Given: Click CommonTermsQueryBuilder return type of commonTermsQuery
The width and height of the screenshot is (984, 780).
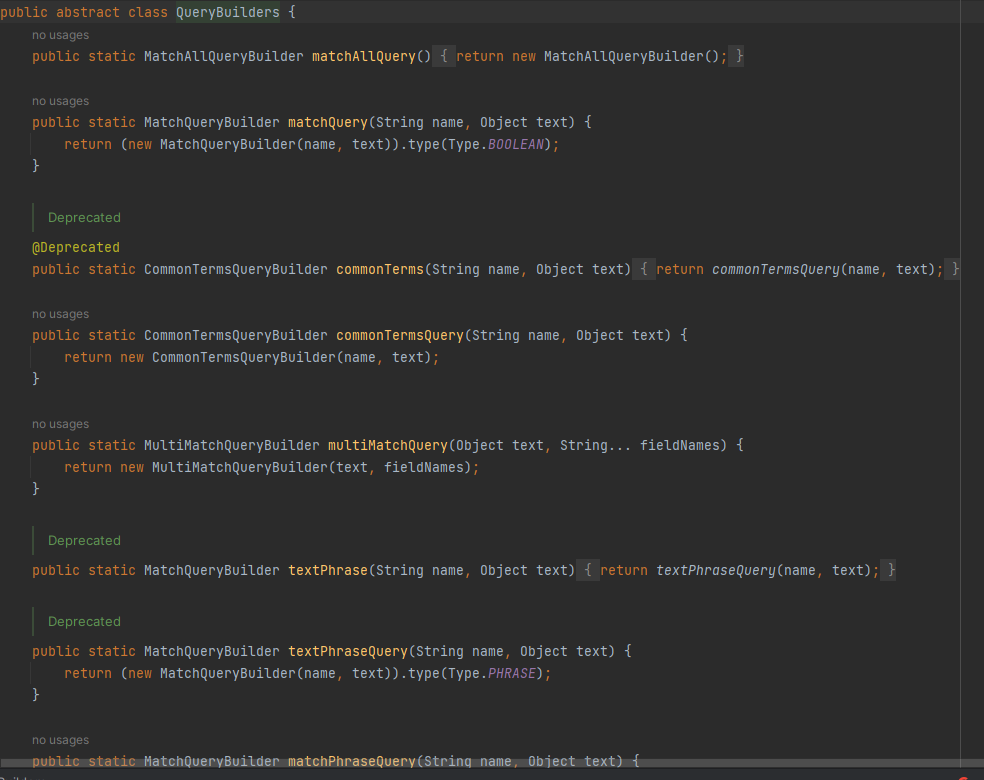Looking at the screenshot, I should click(x=236, y=336).
